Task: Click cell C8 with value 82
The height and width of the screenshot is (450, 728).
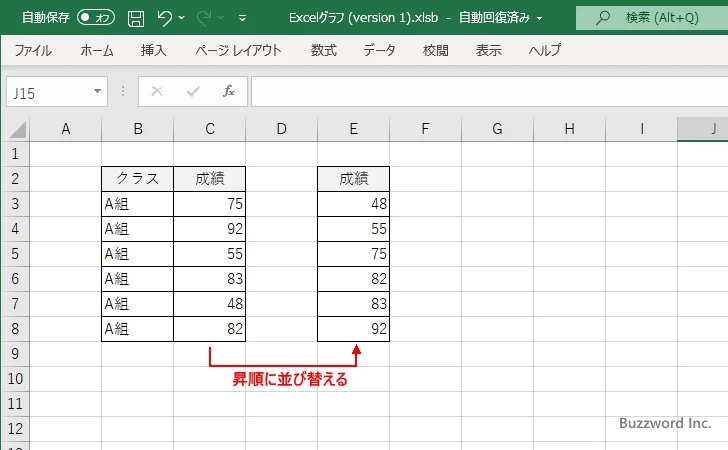Action: [x=209, y=329]
